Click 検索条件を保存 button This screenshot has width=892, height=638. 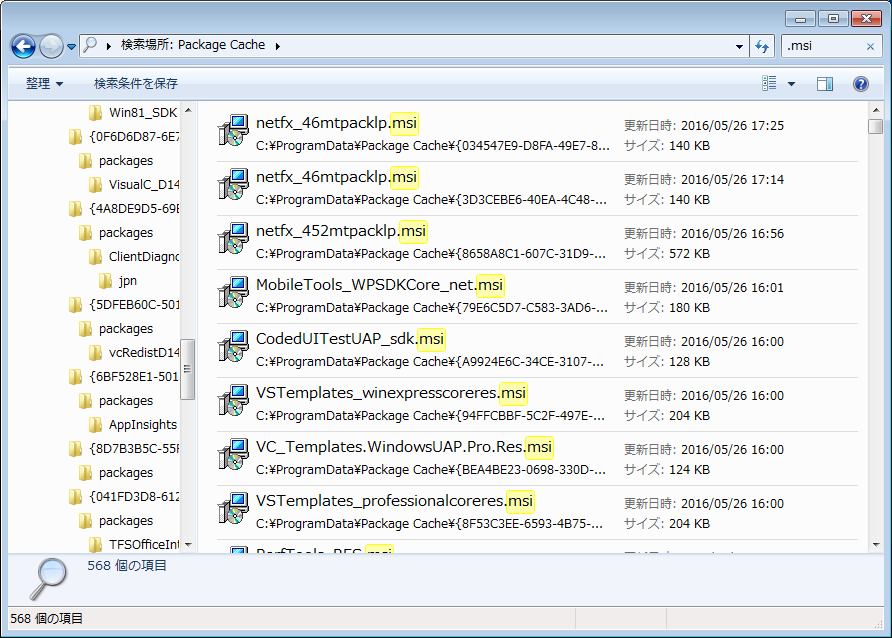pos(135,84)
